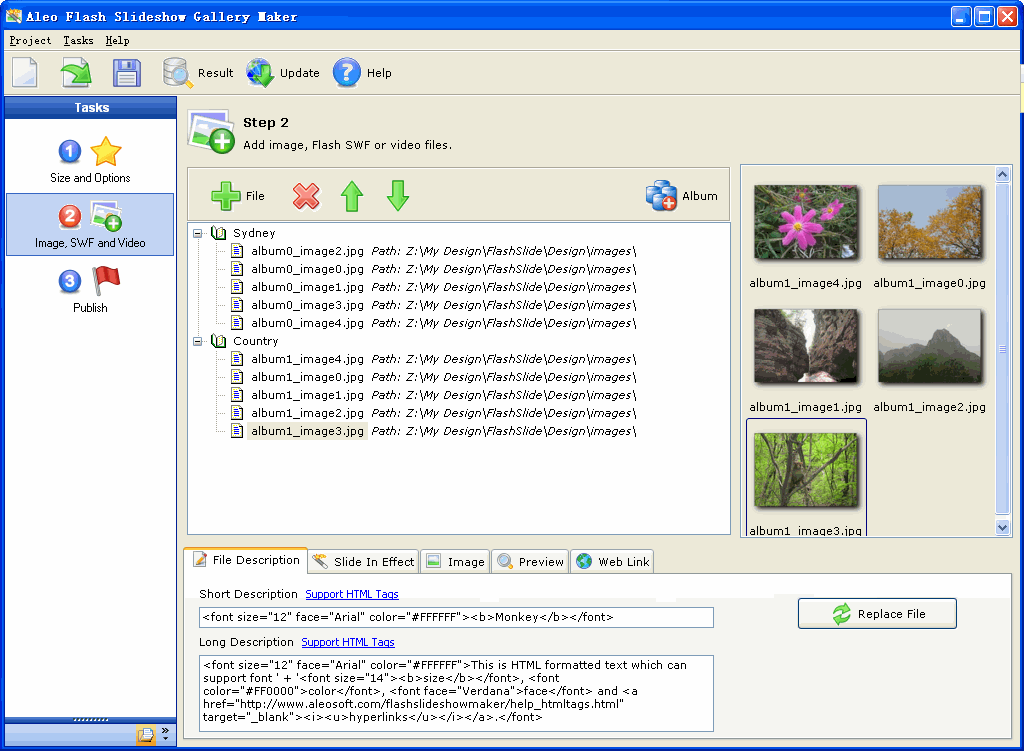The image size is (1024, 751).
Task: Select album1_image0.jpg in the tree
Action: pos(307,377)
